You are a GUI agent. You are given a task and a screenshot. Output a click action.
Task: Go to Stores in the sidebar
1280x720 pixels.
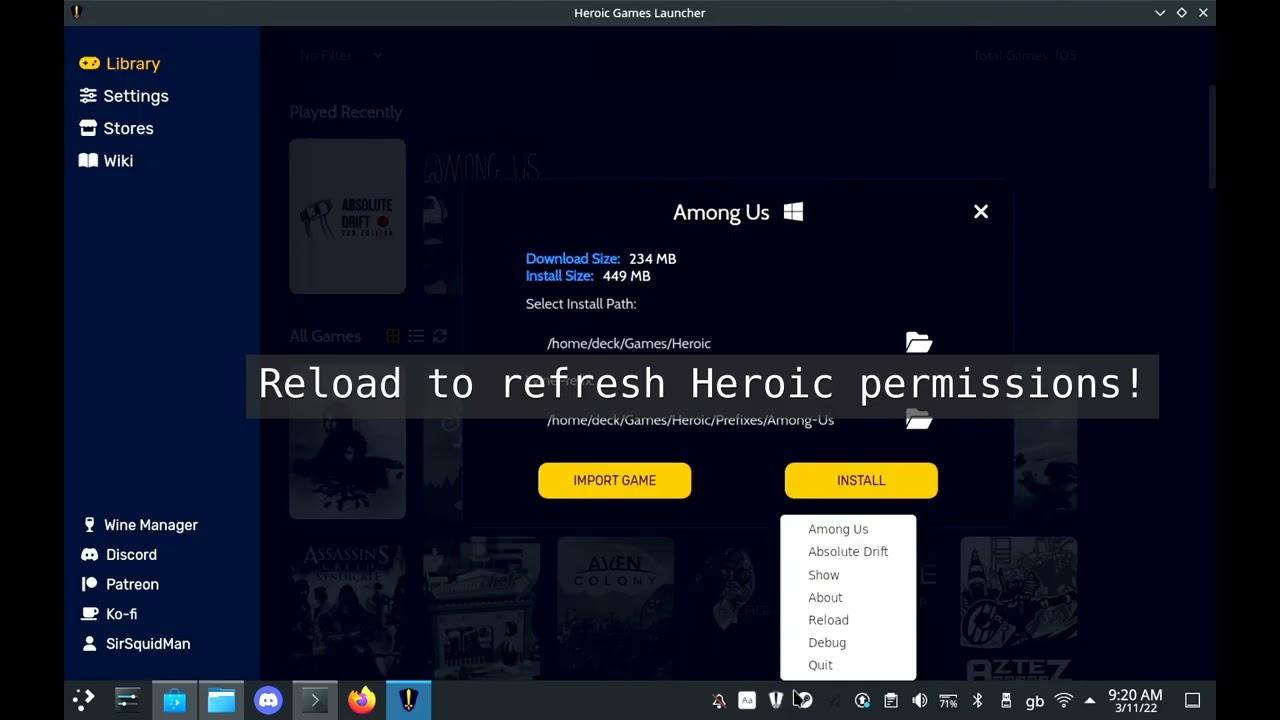[x=115, y=128]
